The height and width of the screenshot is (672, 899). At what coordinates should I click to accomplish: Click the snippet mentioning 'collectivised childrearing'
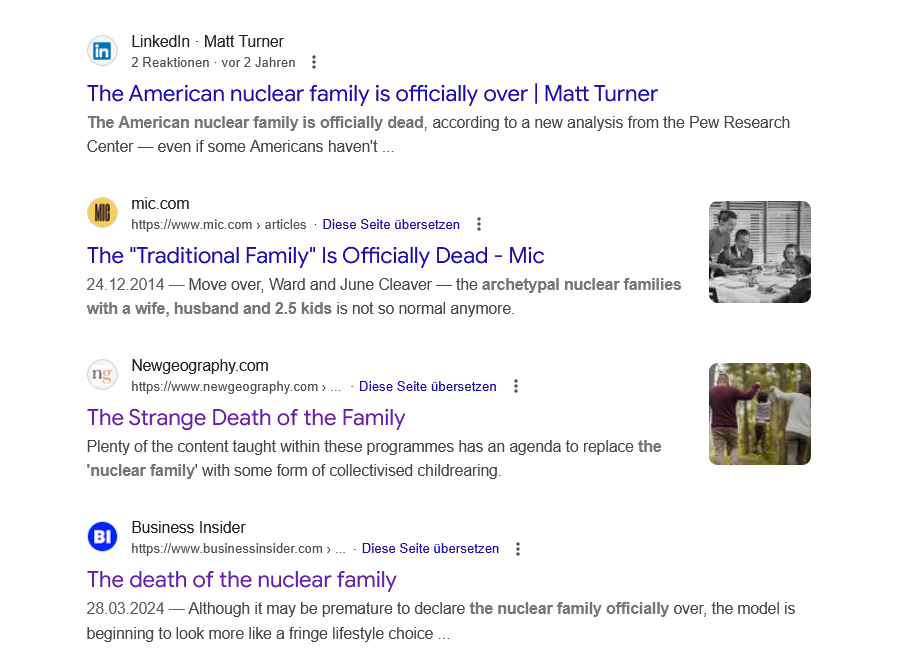pos(374,458)
